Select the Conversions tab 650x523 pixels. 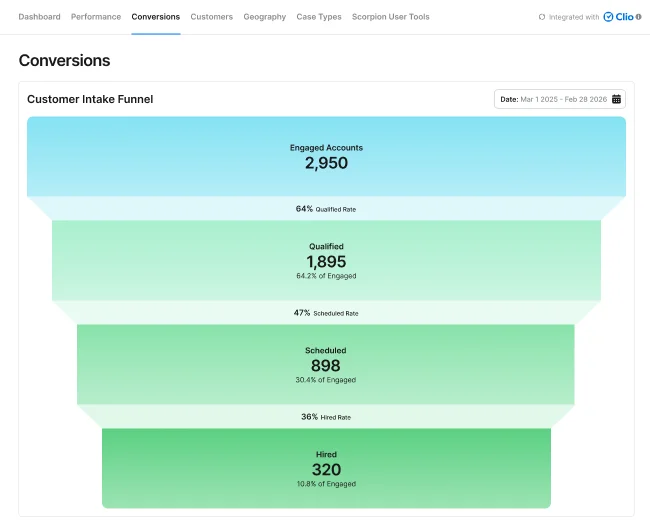pos(156,17)
